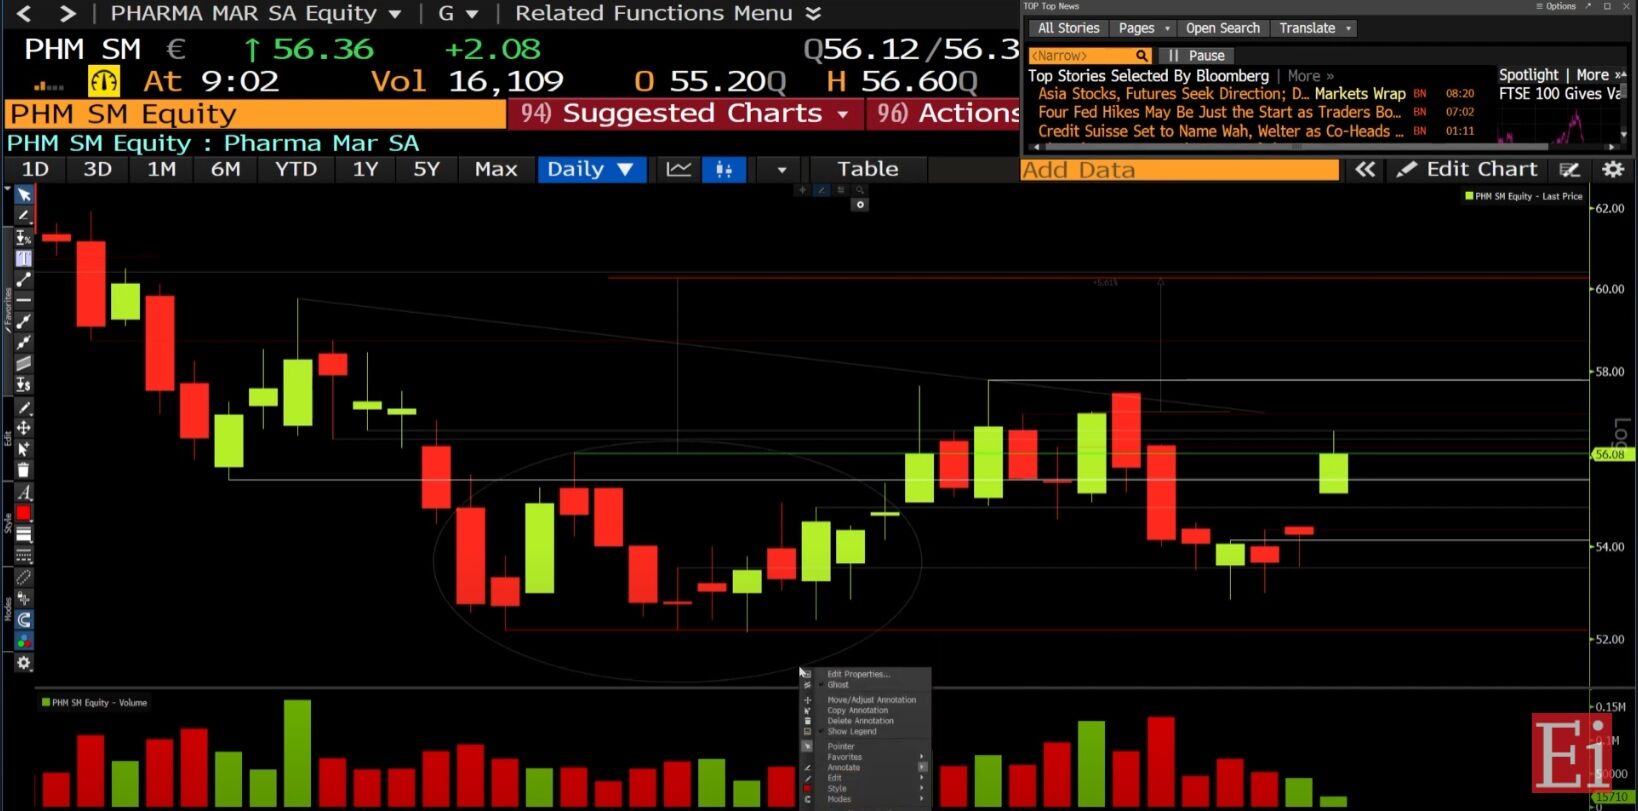Select the 5Y time range tab
Viewport: 1638px width, 811px height.
[x=427, y=169]
